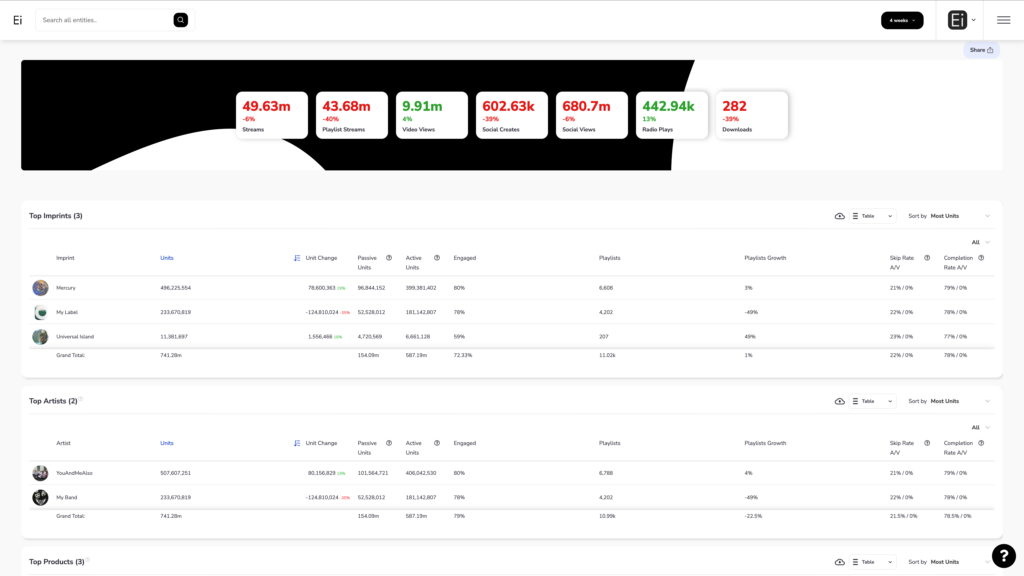This screenshot has height=576, width=1024.
Task: Click the Ei home logo
Action: (x=17, y=20)
